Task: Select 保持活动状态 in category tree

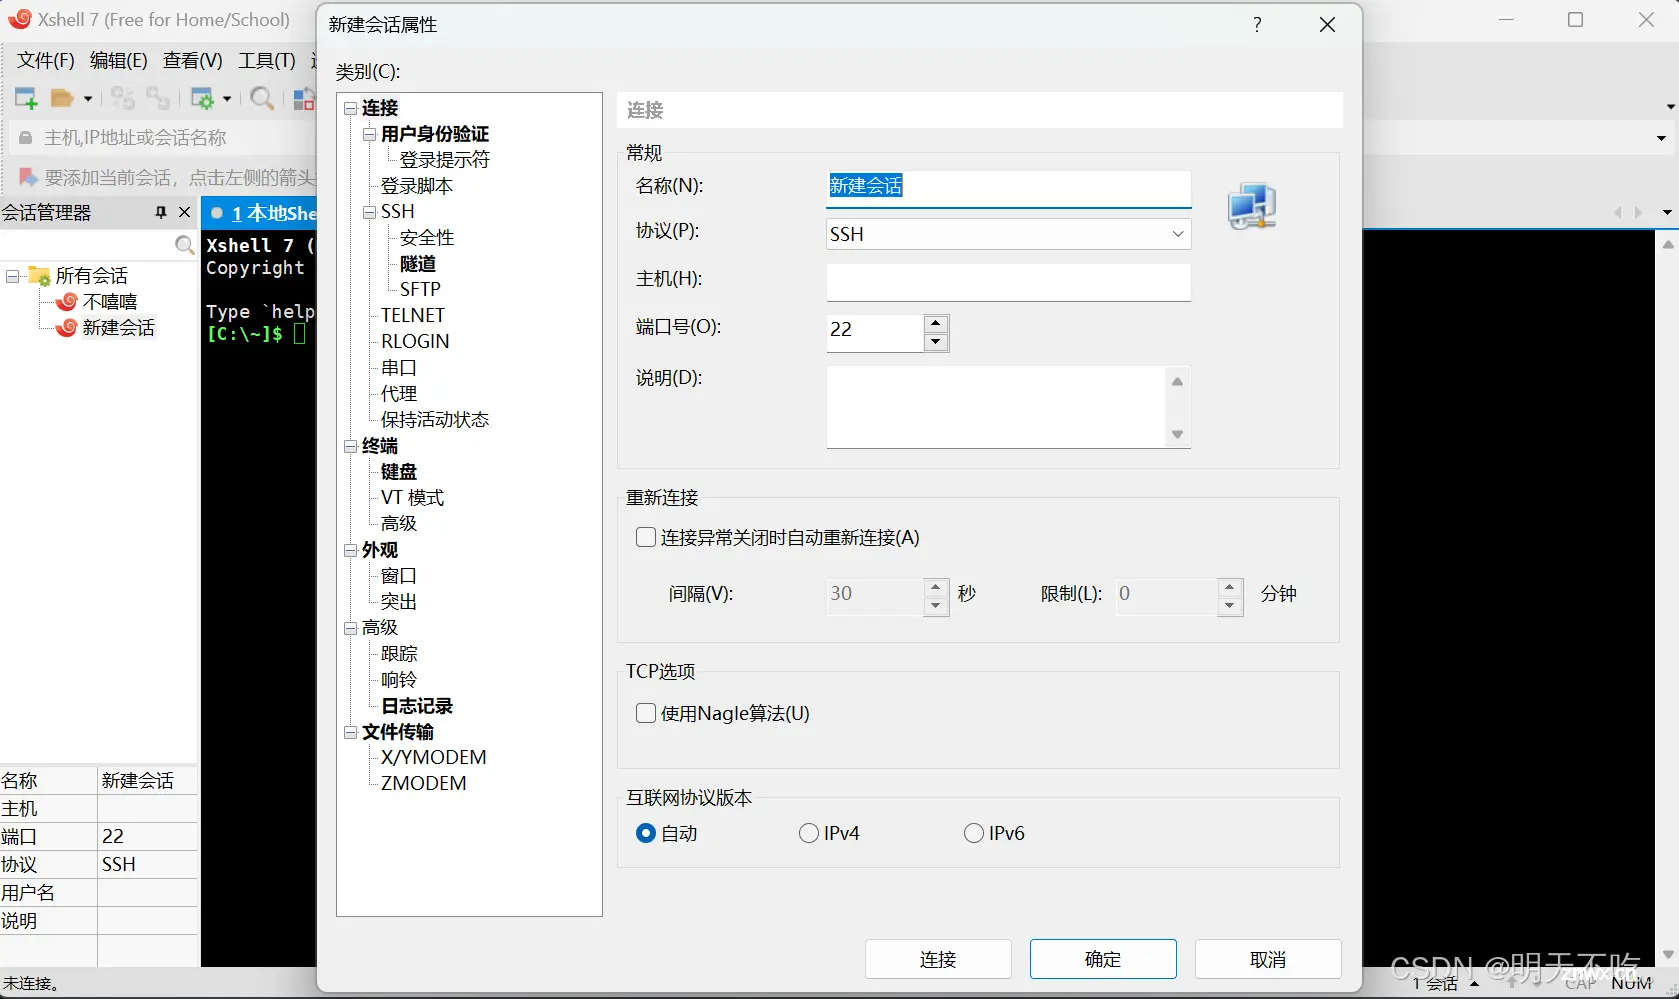Action: 435,420
